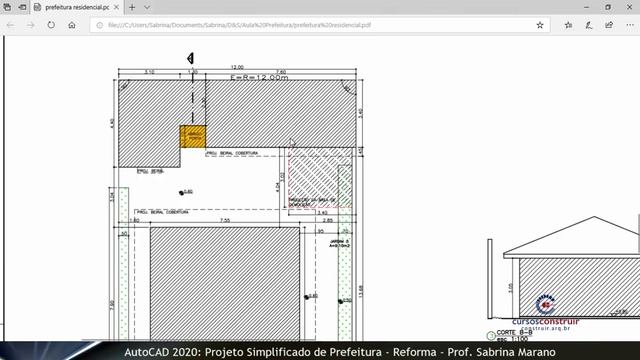Click the 12.00 dimension text at top
The image size is (640, 360).
[x=237, y=67]
